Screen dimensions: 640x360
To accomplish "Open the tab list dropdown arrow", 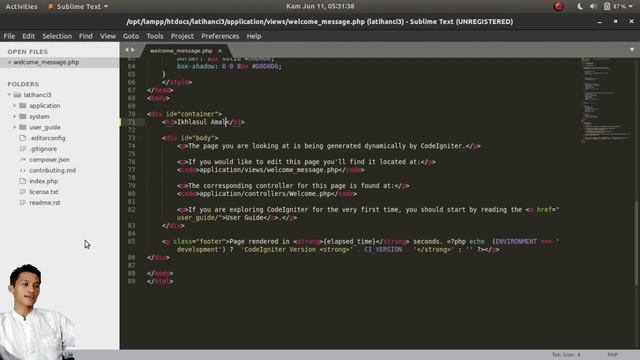I will pyautogui.click(x=632, y=50).
